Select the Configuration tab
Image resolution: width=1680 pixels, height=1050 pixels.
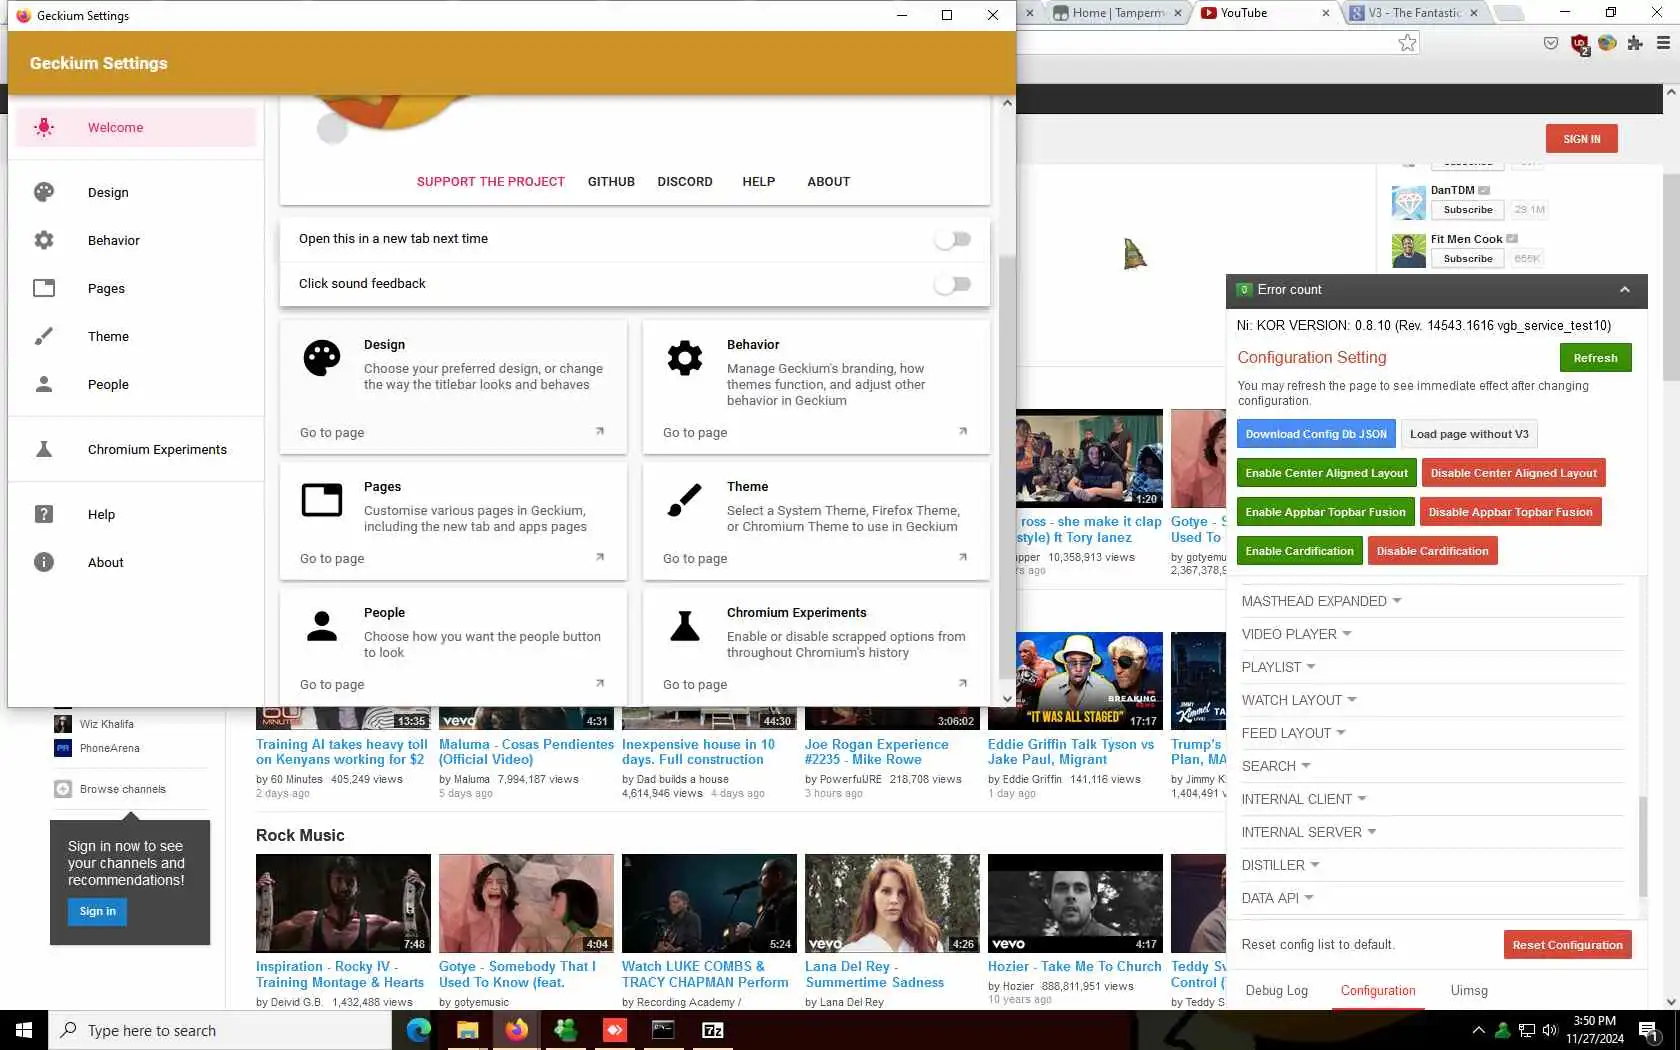coord(1378,991)
